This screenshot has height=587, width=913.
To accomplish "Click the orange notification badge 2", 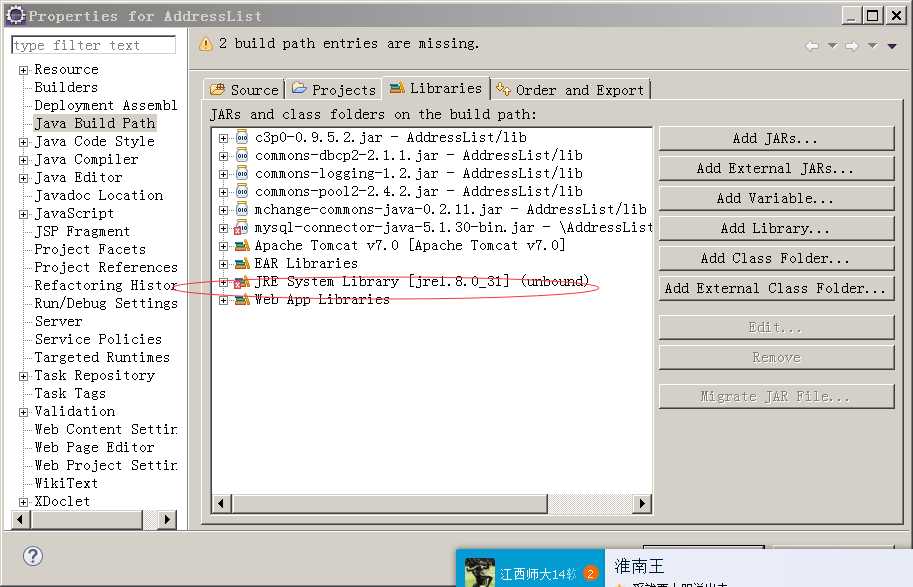I will pyautogui.click(x=590, y=573).
